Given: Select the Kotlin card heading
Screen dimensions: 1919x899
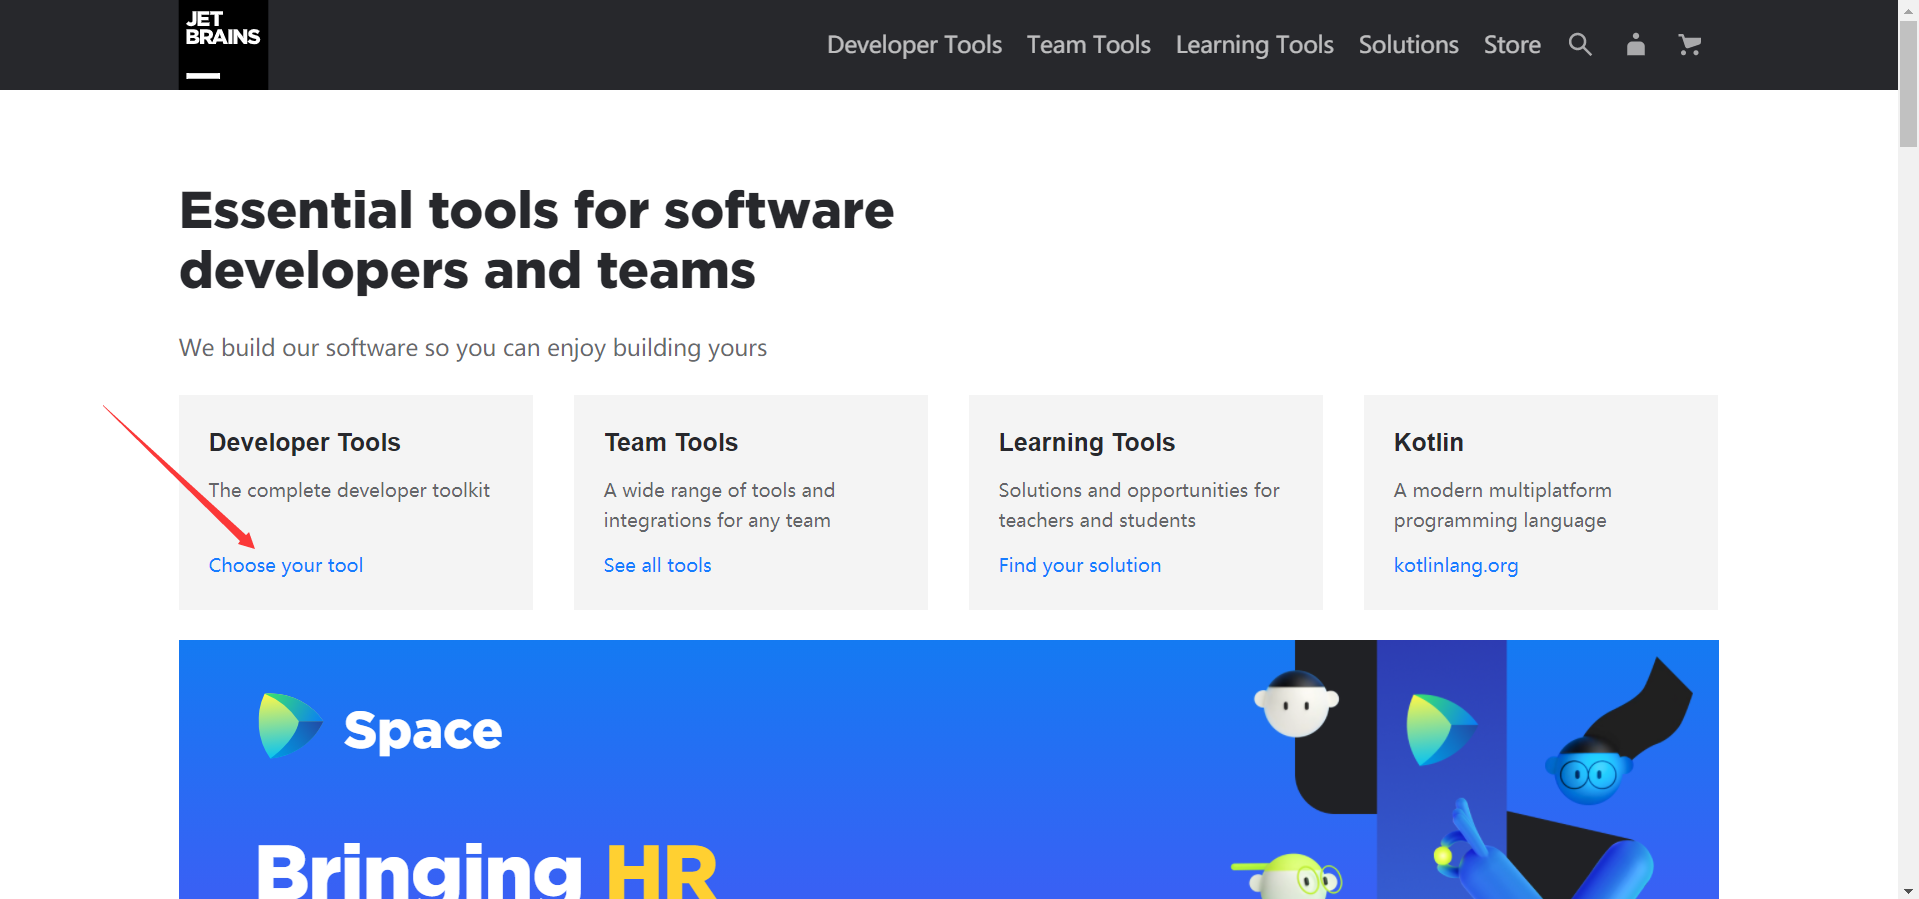Looking at the screenshot, I should click(1428, 442).
